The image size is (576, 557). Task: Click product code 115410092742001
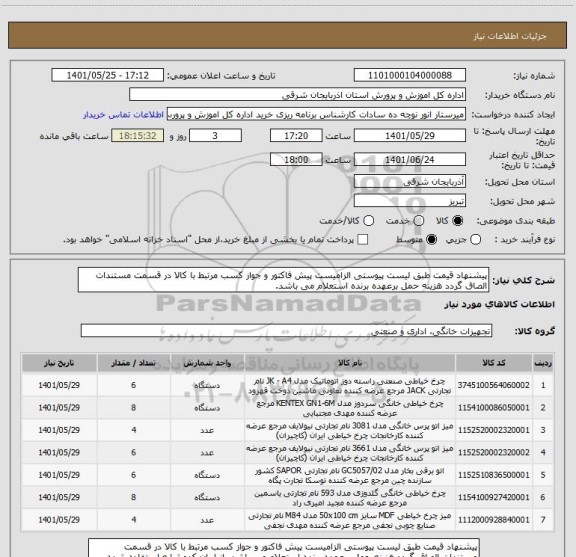[494, 497]
